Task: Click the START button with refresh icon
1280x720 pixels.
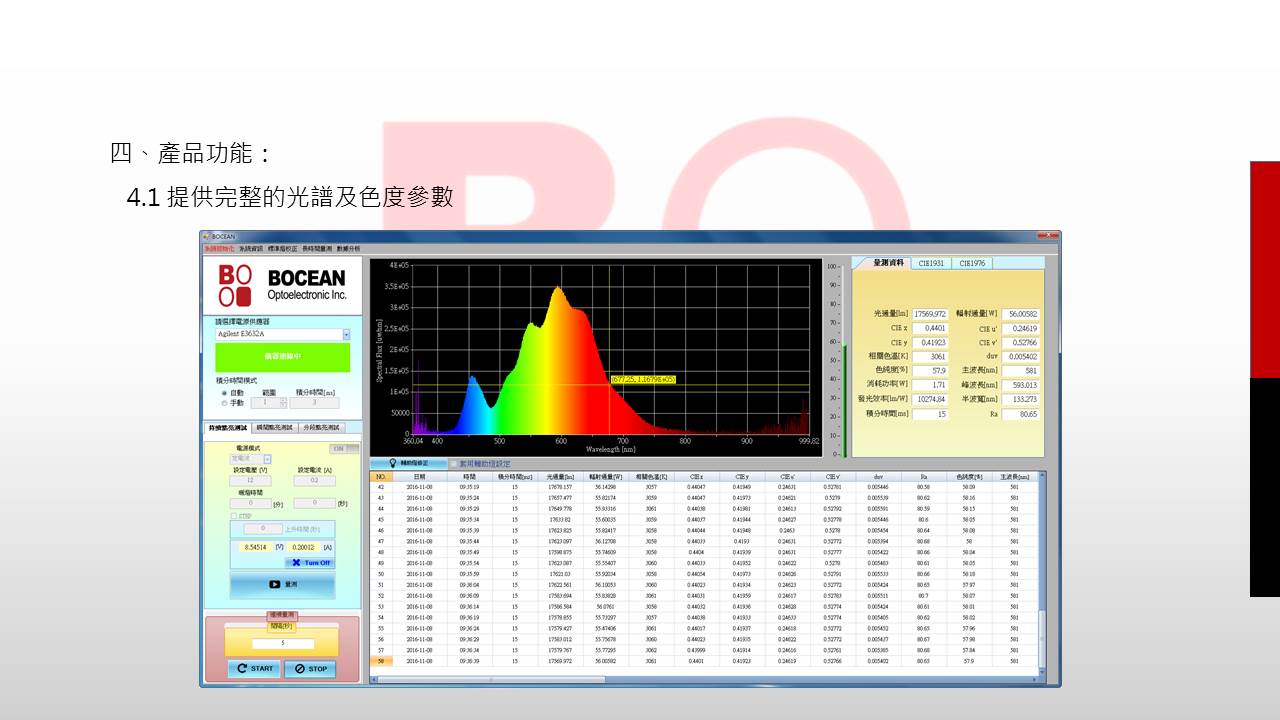Action: pos(254,669)
